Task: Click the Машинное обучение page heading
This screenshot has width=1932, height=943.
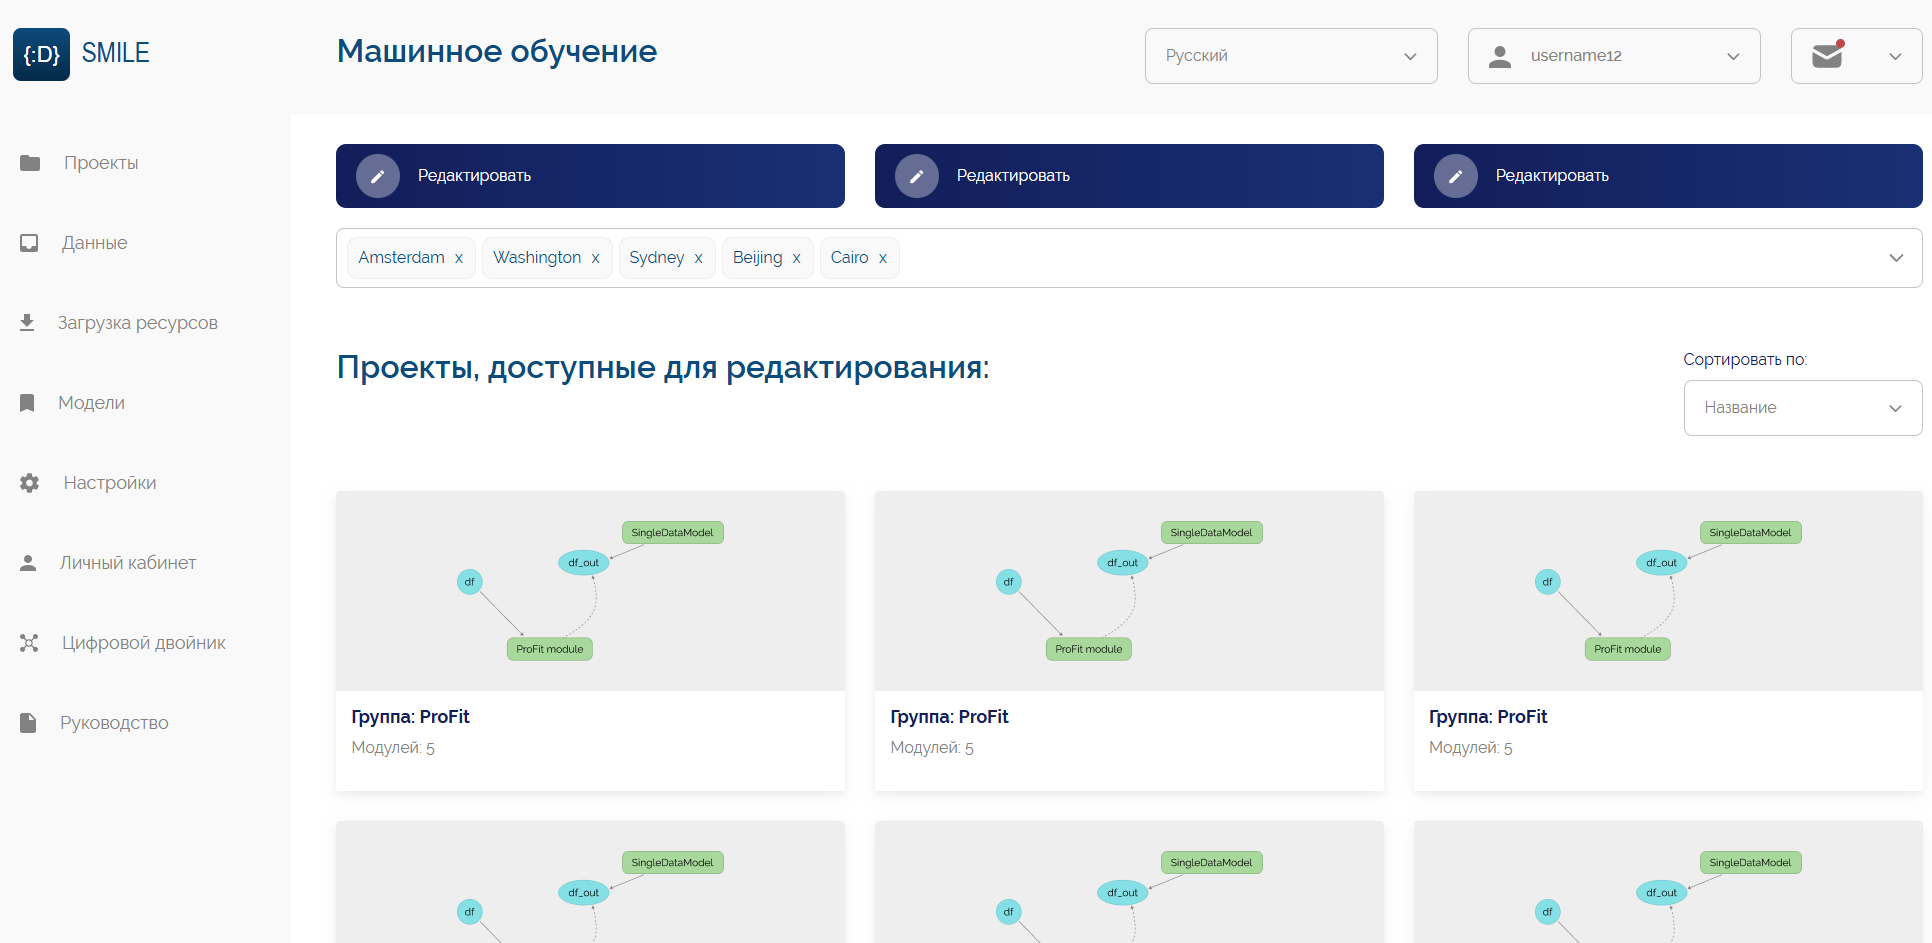Action: click(x=497, y=51)
